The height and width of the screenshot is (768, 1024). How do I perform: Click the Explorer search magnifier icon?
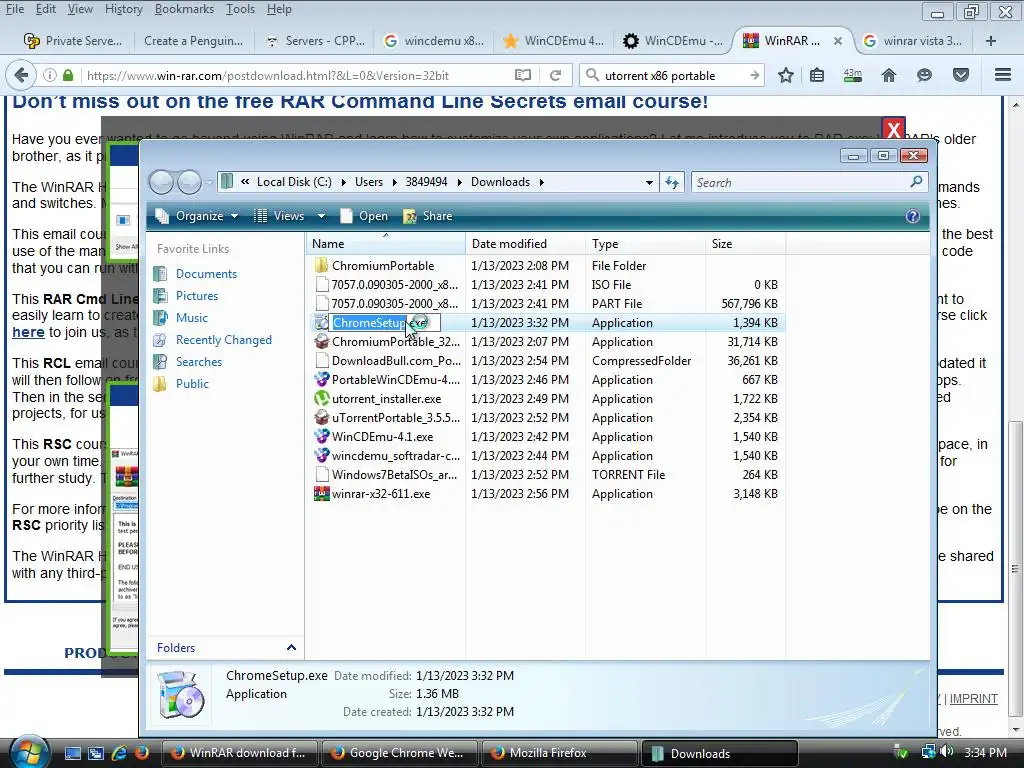[x=916, y=182]
